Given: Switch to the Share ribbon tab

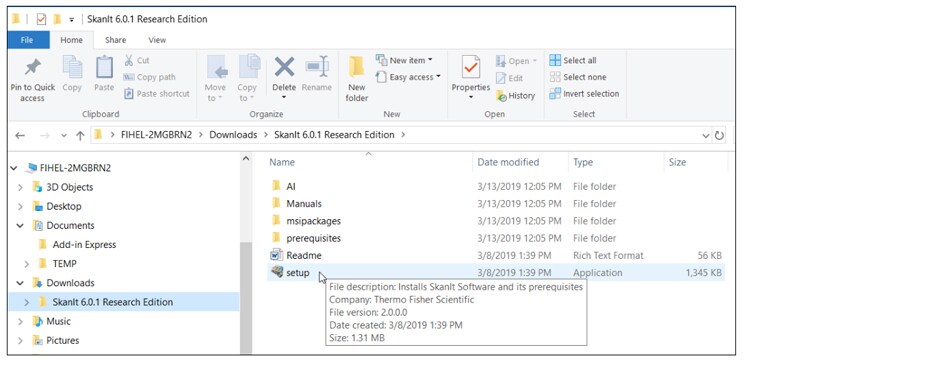Looking at the screenshot, I should coord(115,40).
